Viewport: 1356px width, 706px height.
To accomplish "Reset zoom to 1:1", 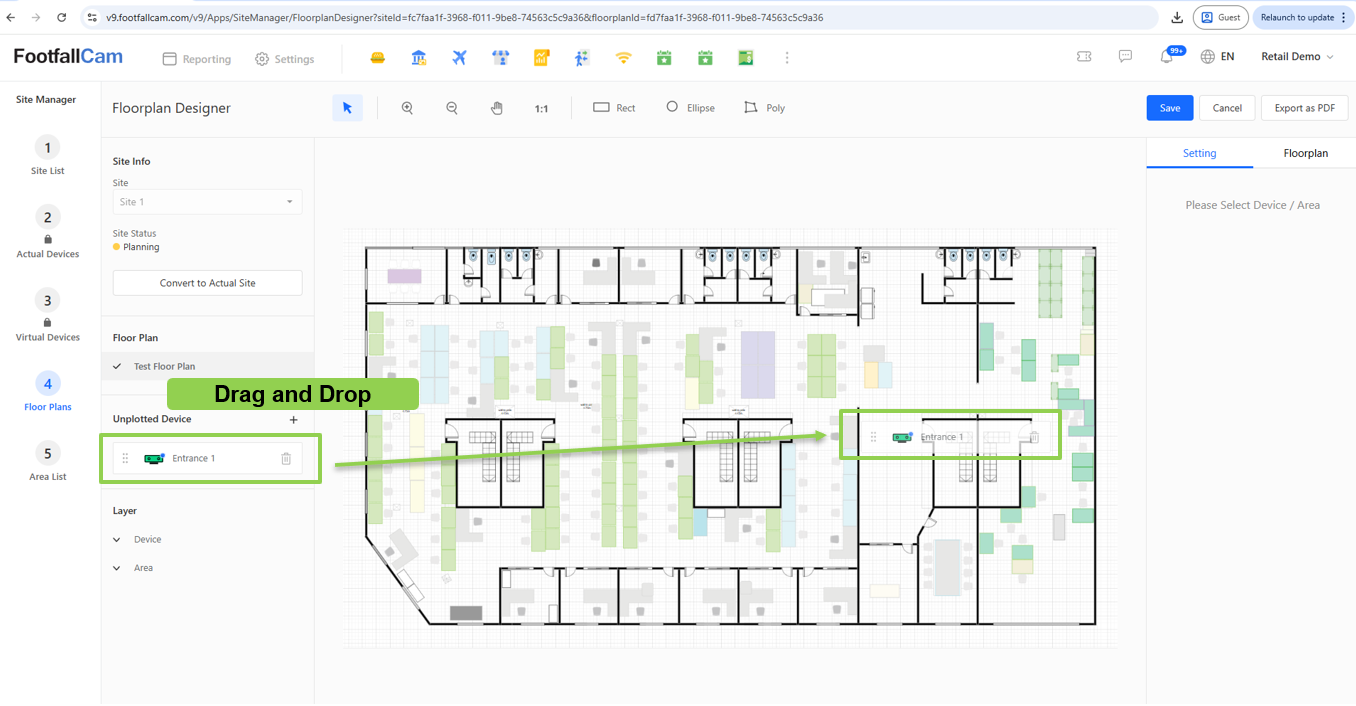I will 541,108.
